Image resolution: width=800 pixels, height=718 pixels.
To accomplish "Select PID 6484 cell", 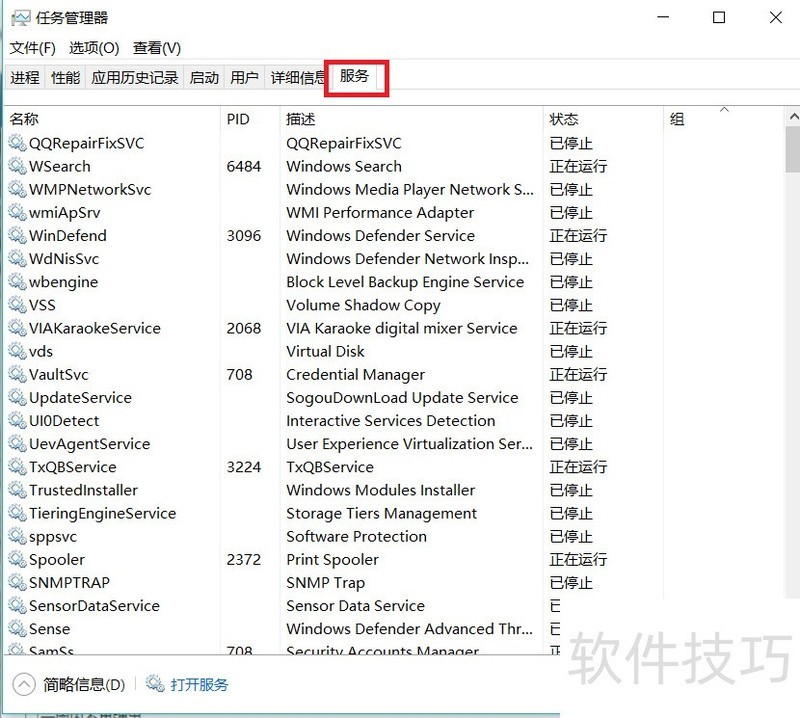I will pos(244,166).
